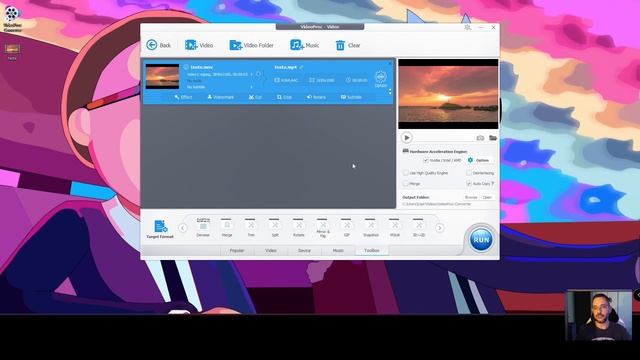Click the Auto Copy help question mark
Image resolution: width=640 pixels, height=360 pixels.
pyautogui.click(x=493, y=184)
